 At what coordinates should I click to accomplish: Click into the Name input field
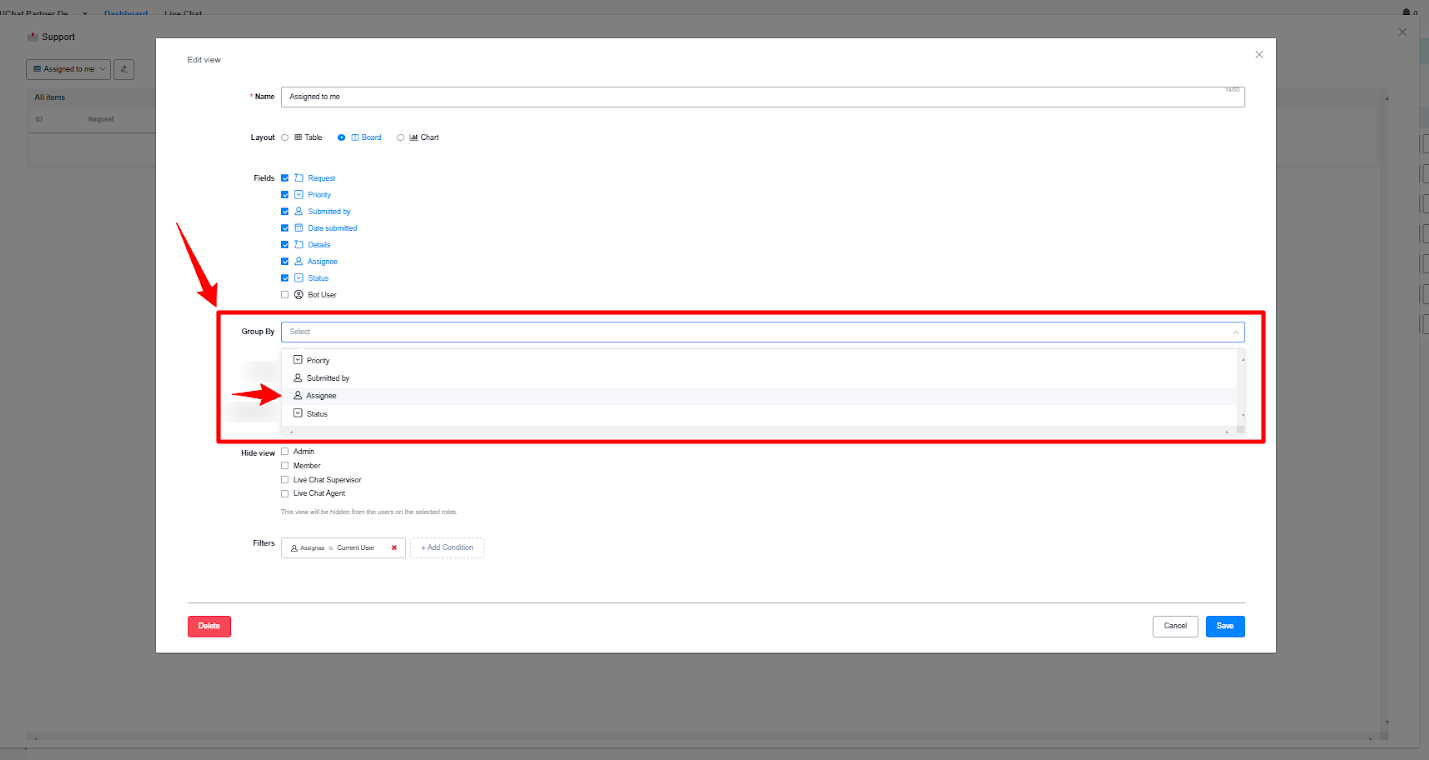click(x=762, y=97)
